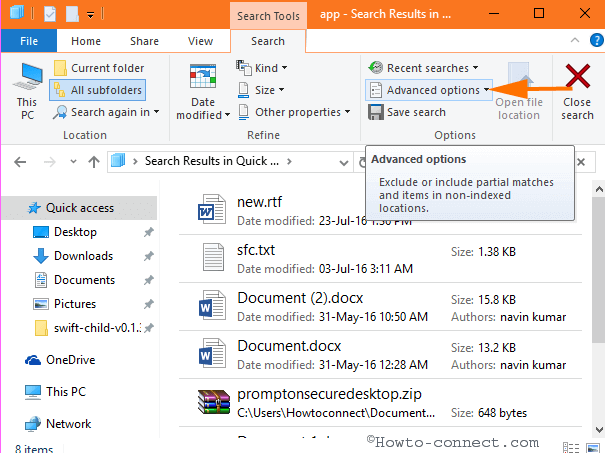Select Document.docx result
Image resolution: width=605 pixels, height=453 pixels.
click(380, 355)
